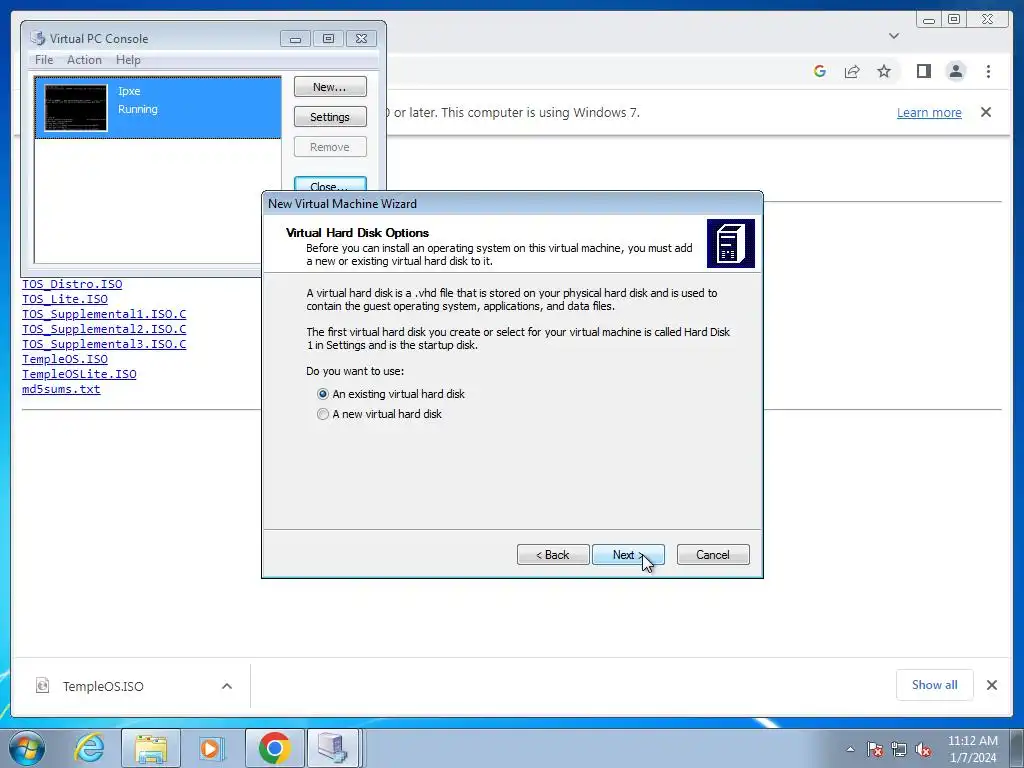
Task: Cancel the New Virtual Machine Wizard
Action: tap(713, 554)
